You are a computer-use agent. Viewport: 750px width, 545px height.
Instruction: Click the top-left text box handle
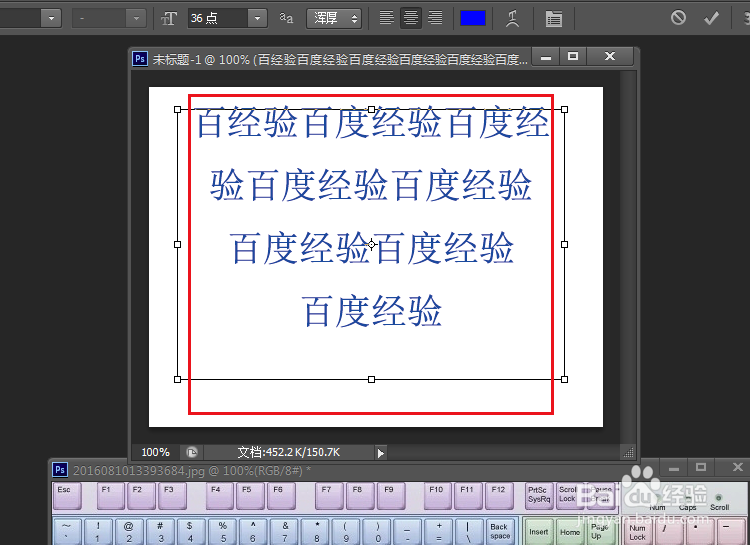(177, 110)
